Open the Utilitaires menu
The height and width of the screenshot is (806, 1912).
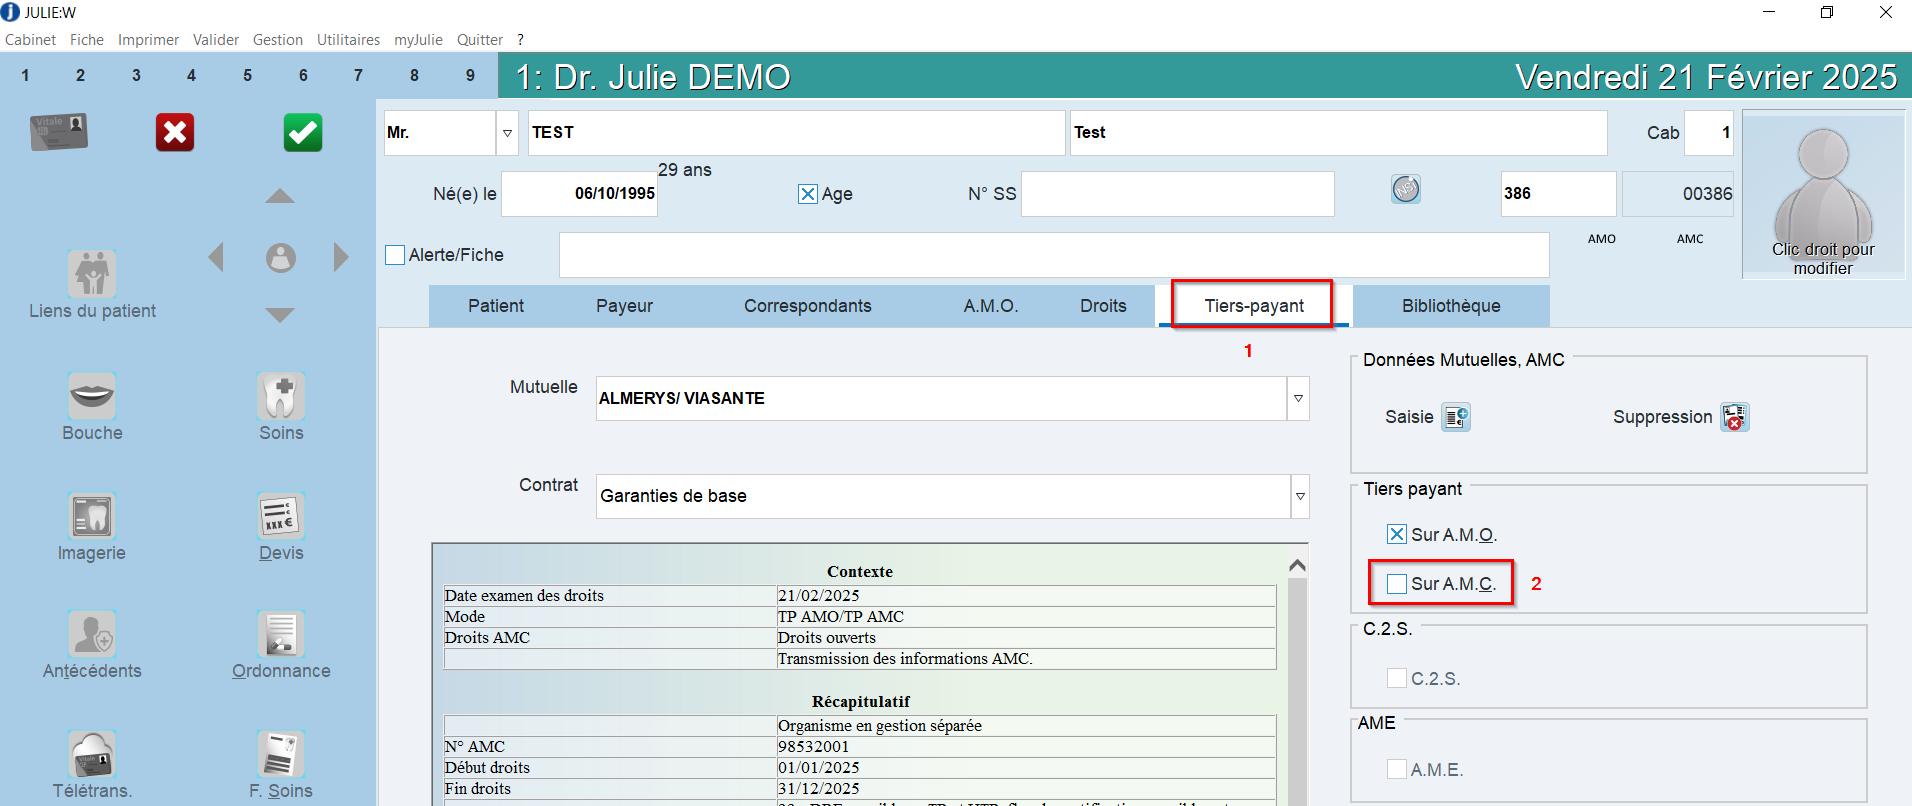click(348, 40)
